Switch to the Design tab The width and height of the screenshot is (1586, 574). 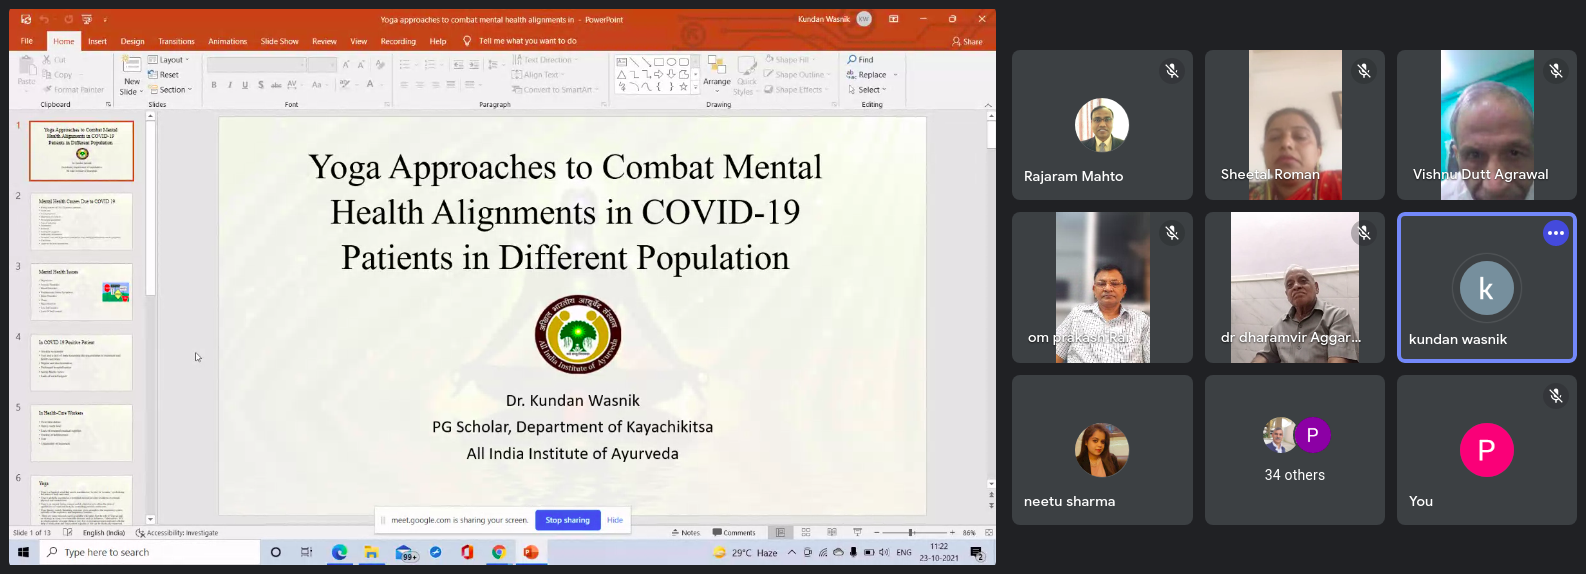tap(133, 41)
